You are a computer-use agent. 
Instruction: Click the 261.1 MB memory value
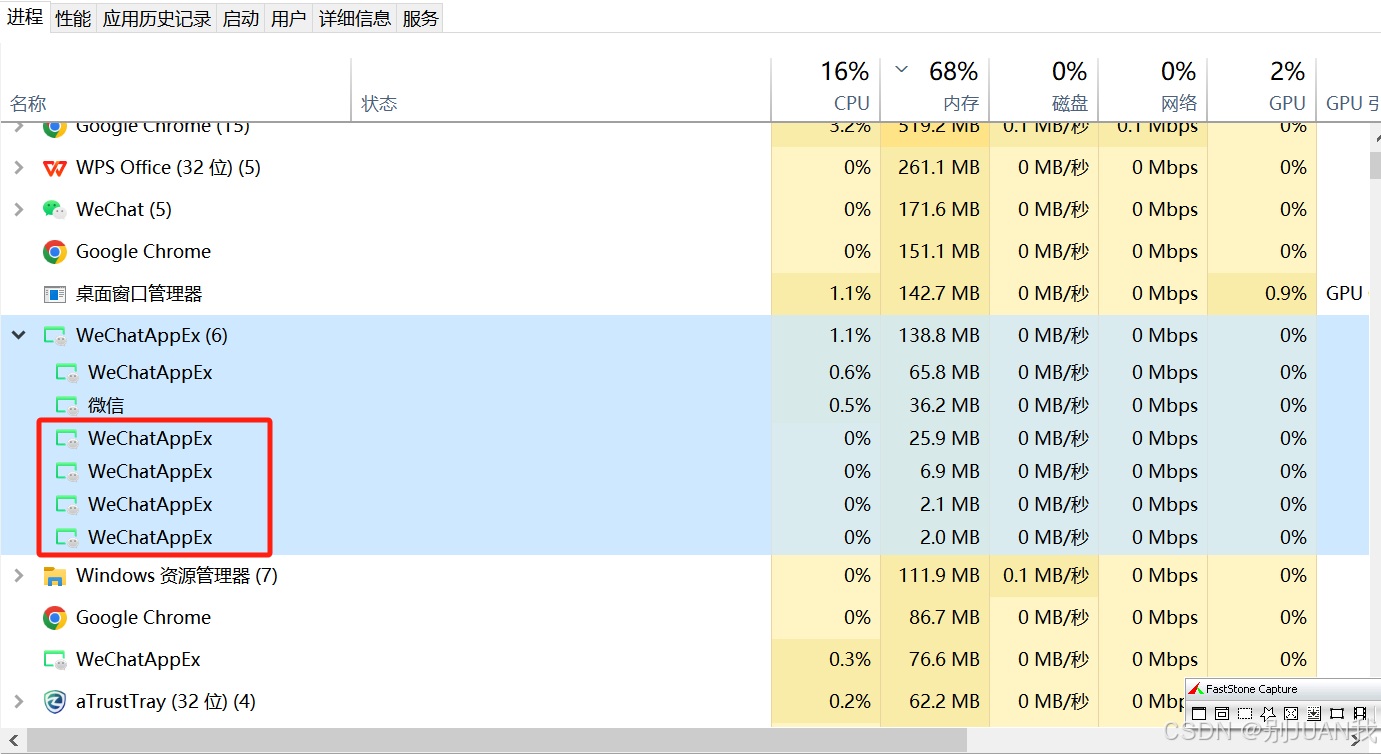939,168
